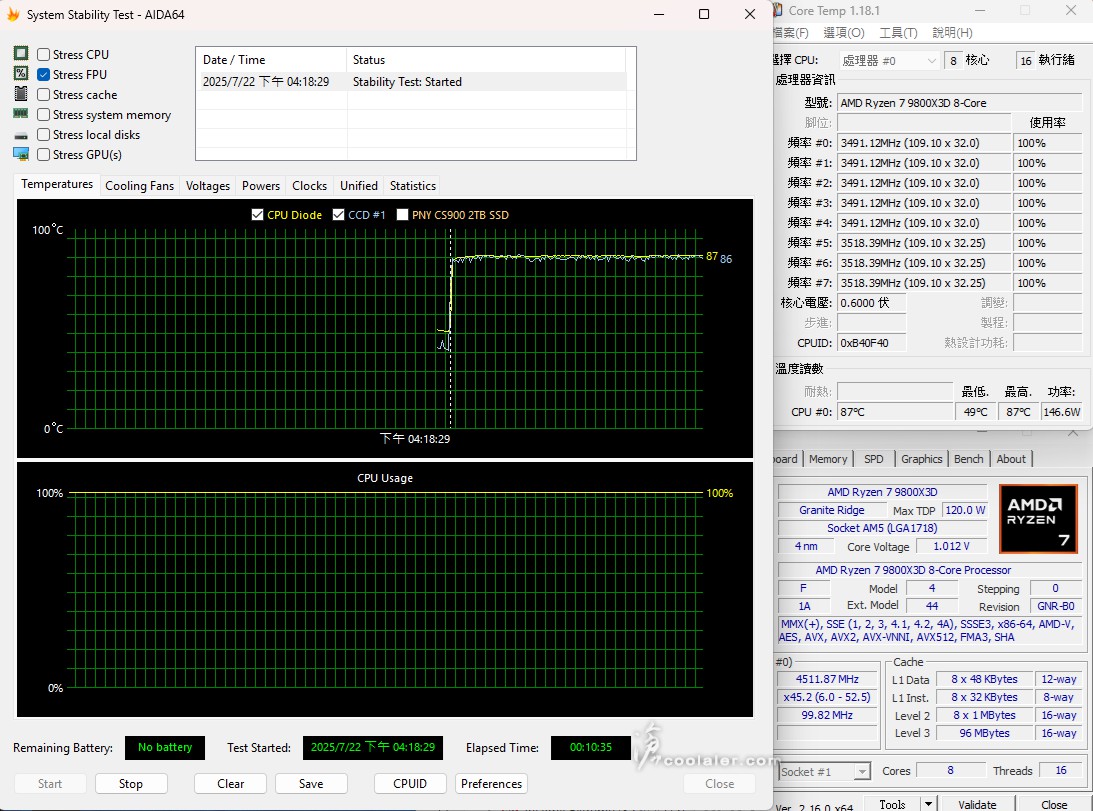Click the Stop button

tap(130, 784)
